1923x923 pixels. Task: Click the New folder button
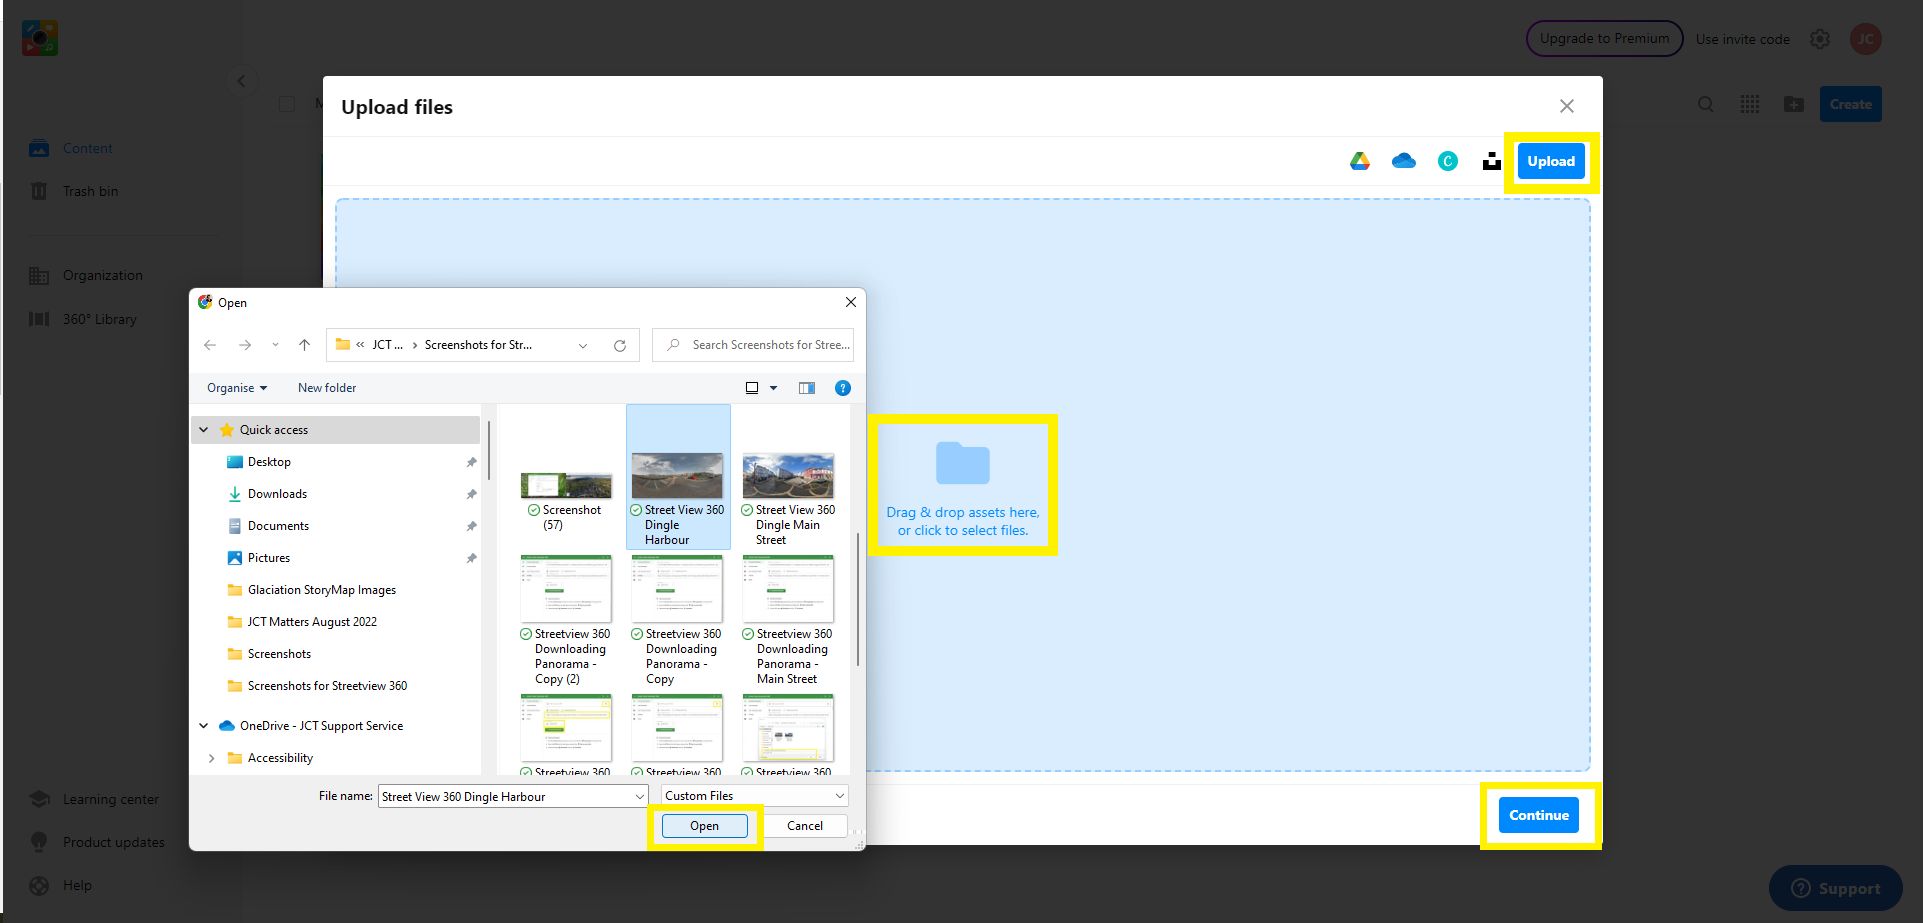[x=327, y=388]
